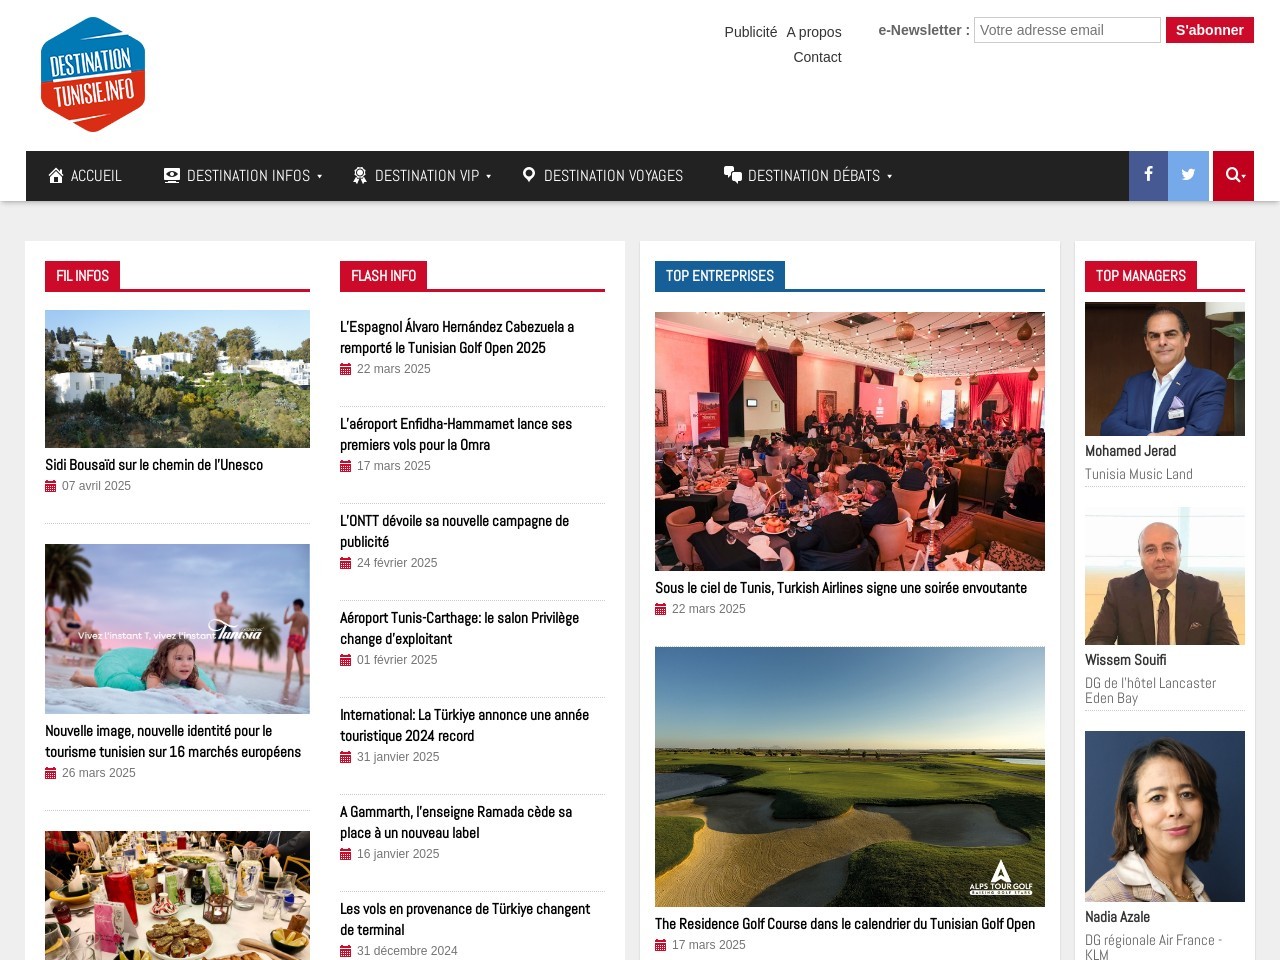Open Sidi Bousaïd Unesco article photo
Screen dimensions: 1280x960
click(x=177, y=379)
